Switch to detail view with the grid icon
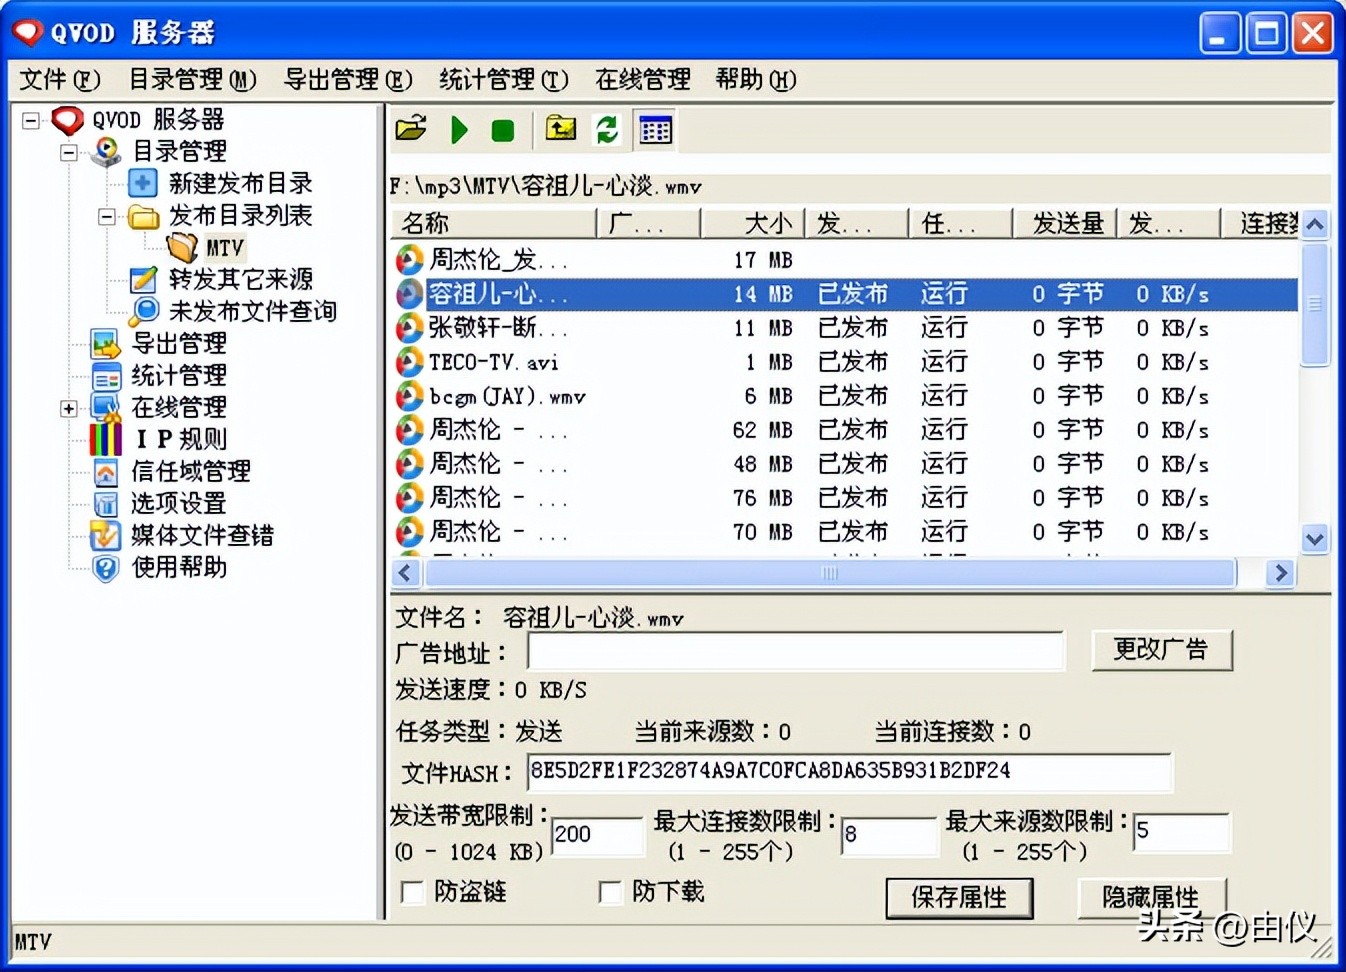Viewport: 1346px width, 972px height. click(656, 129)
